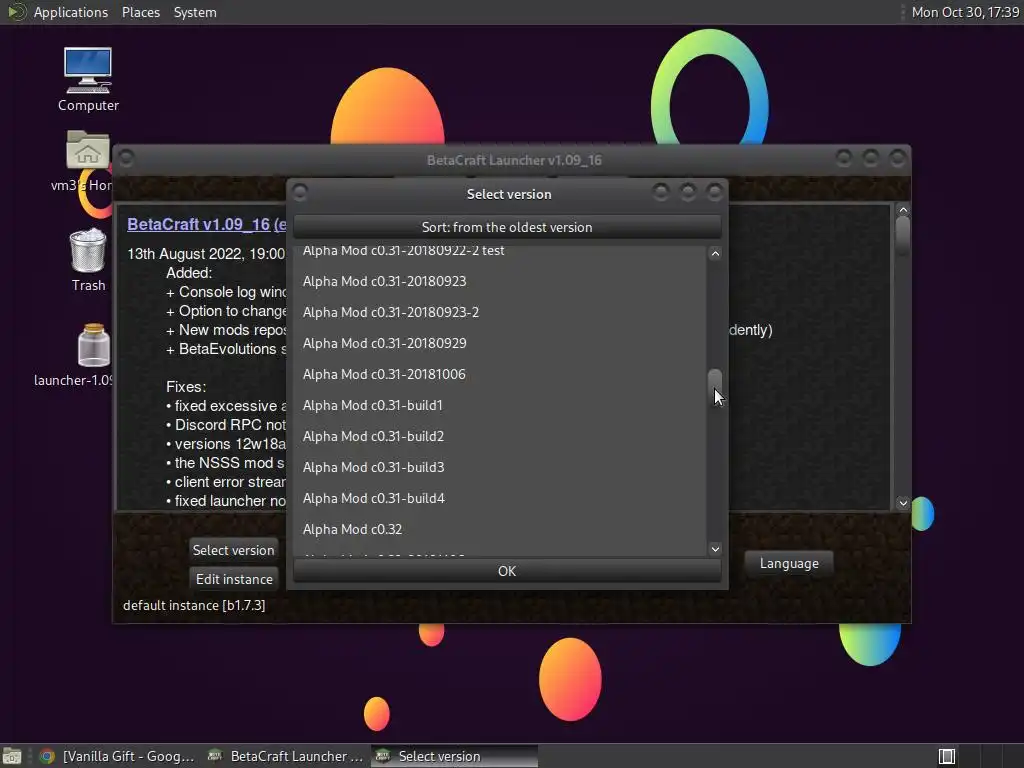Click Chrome icon in taskbar
Screen dimensions: 1024x768
(x=46, y=756)
